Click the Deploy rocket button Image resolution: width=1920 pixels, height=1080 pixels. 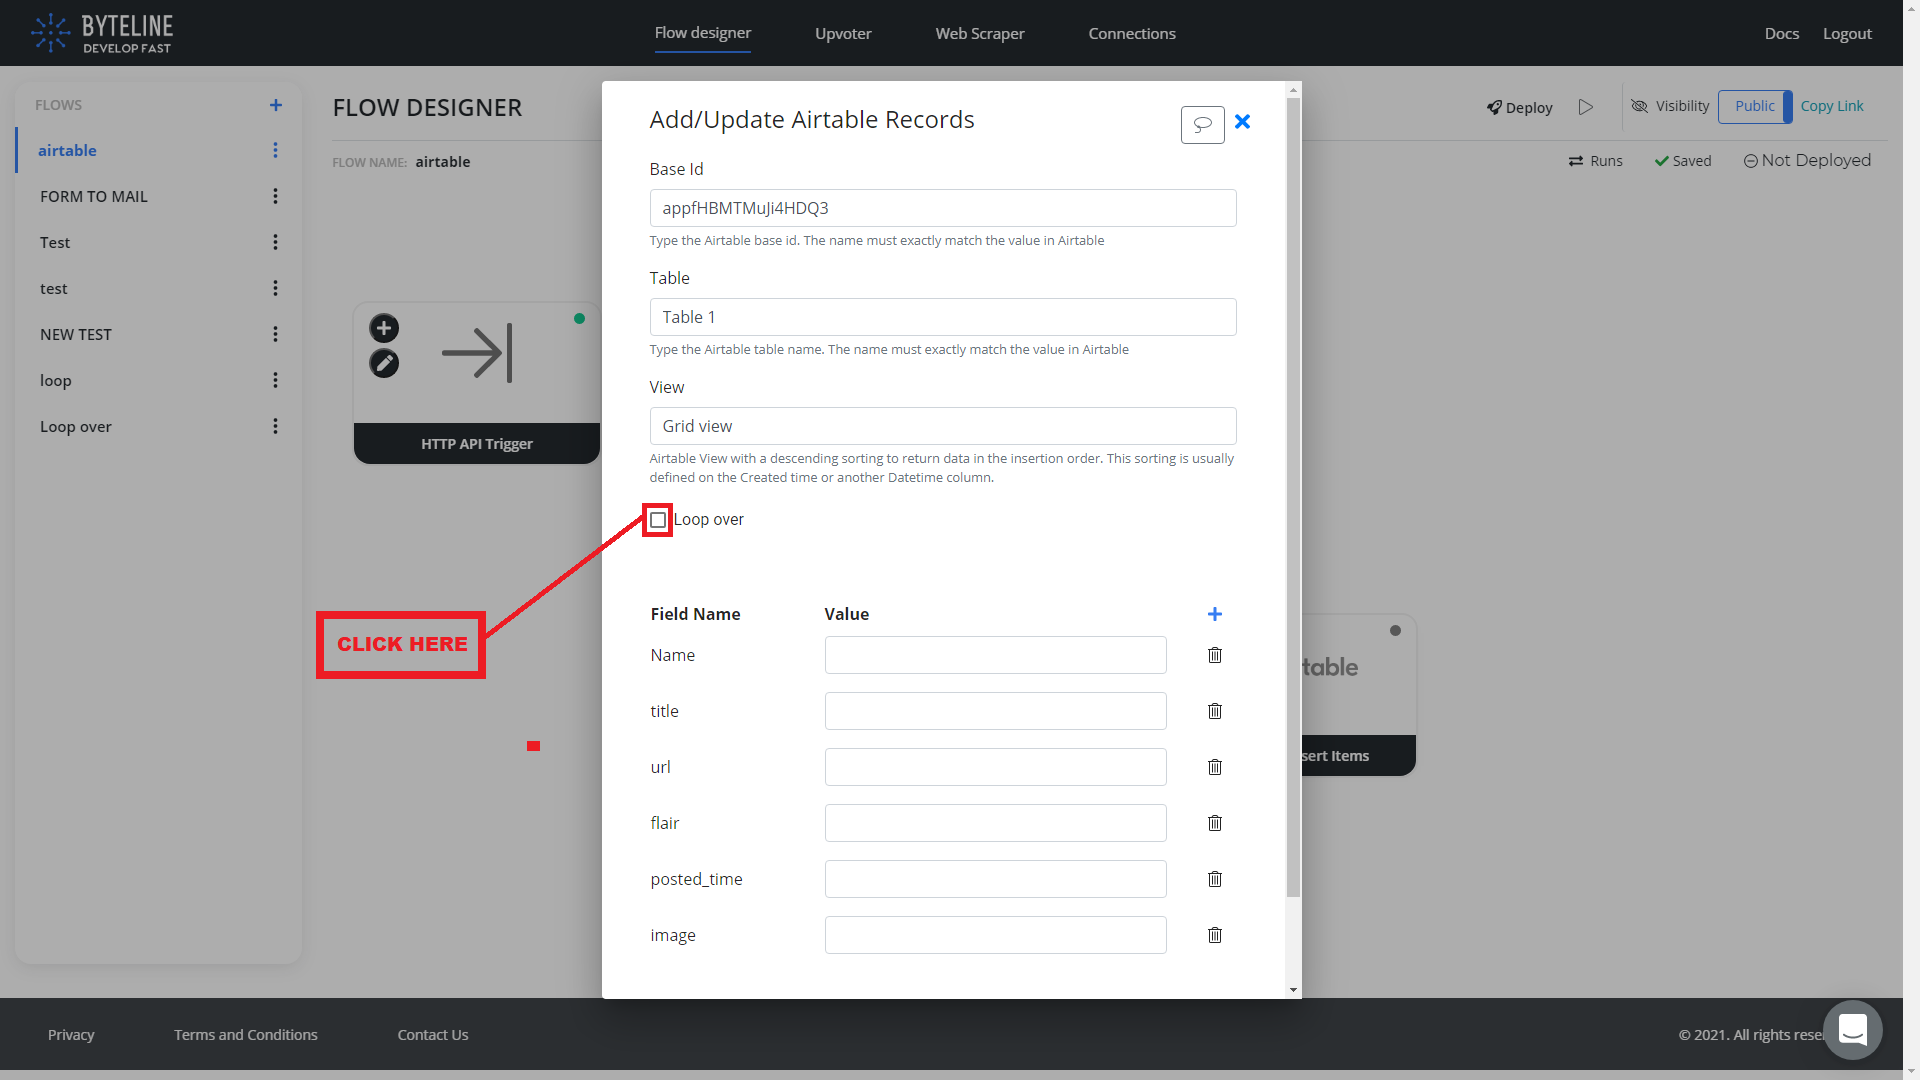(x=1519, y=107)
